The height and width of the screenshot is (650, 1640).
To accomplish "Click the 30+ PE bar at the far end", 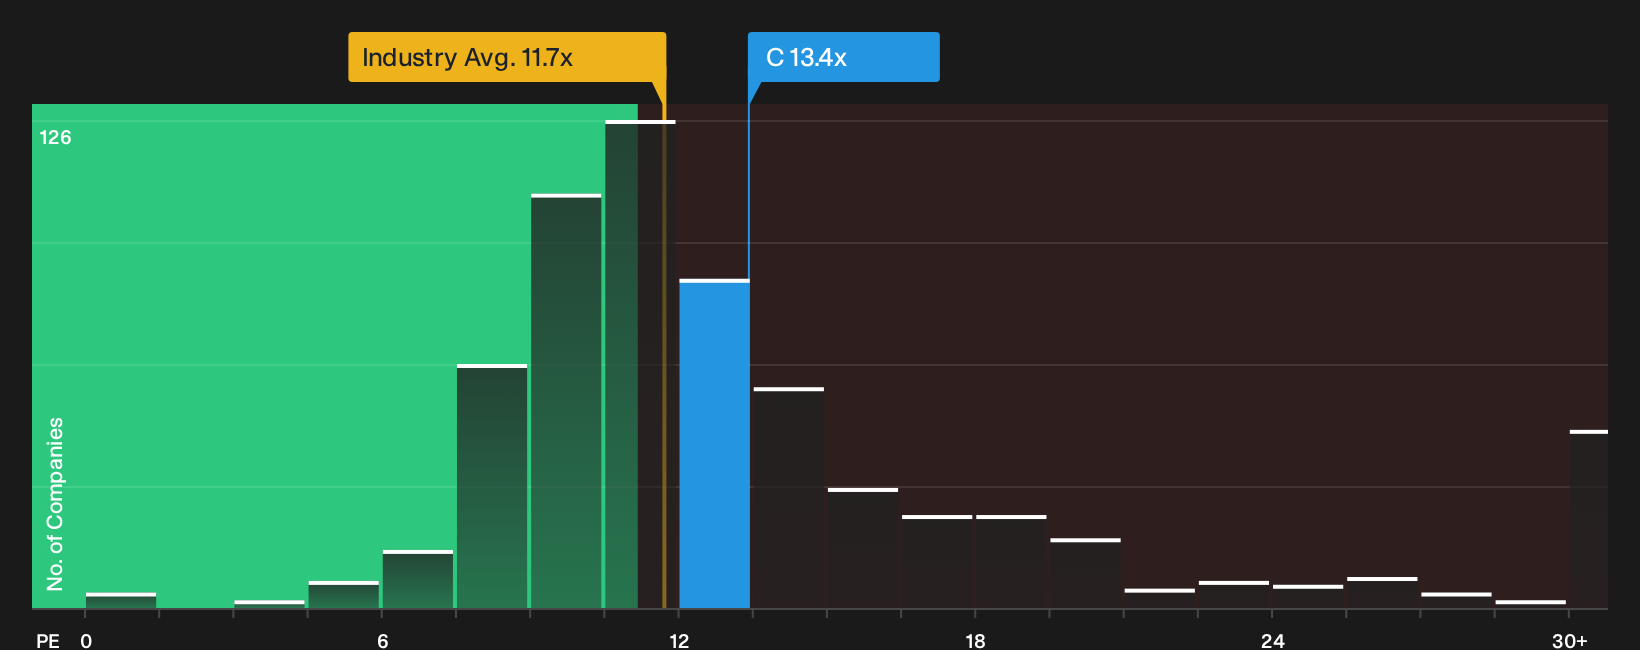I will tap(1589, 520).
